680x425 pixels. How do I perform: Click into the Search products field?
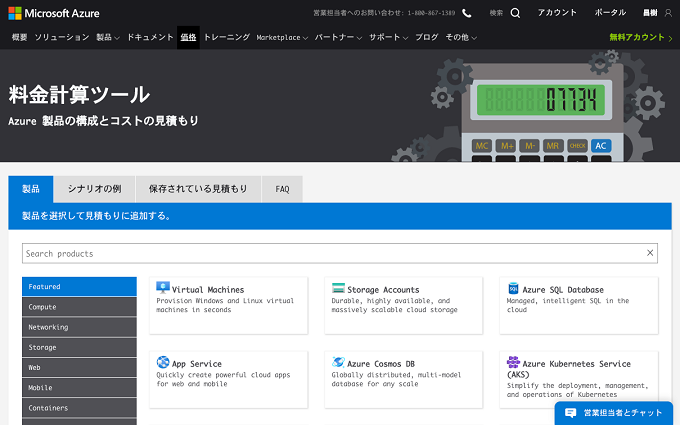coord(340,253)
